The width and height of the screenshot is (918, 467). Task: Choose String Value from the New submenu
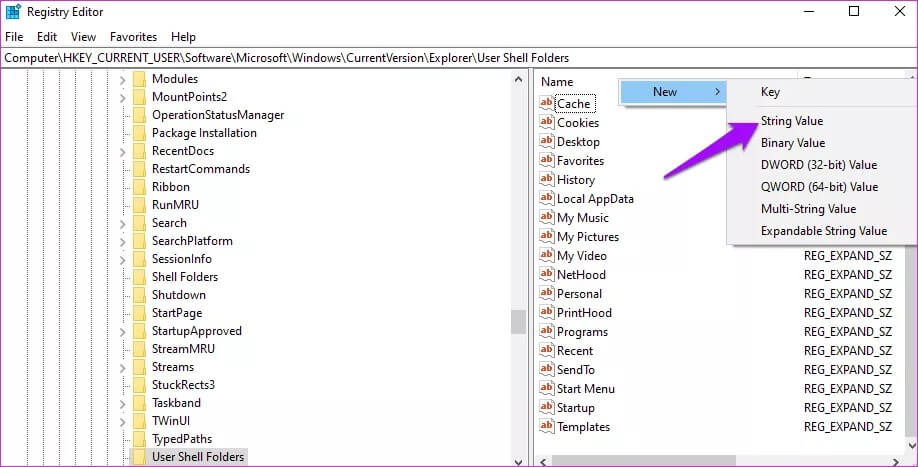(791, 121)
